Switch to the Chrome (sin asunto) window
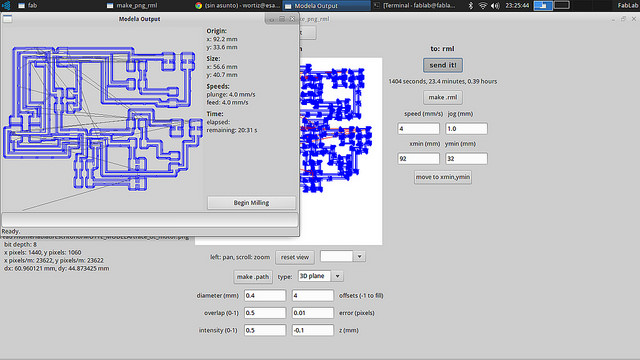The width and height of the screenshot is (640, 360). point(237,5)
